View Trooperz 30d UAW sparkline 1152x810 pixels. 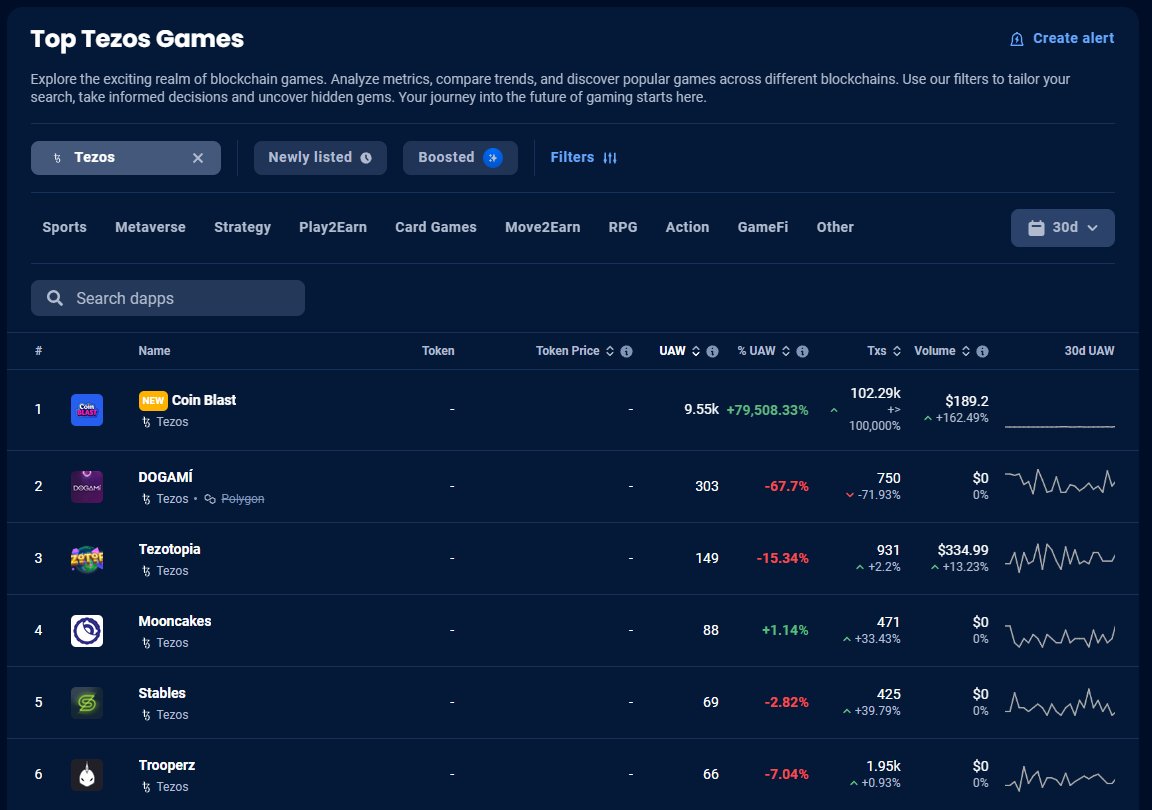[x=1059, y=778]
